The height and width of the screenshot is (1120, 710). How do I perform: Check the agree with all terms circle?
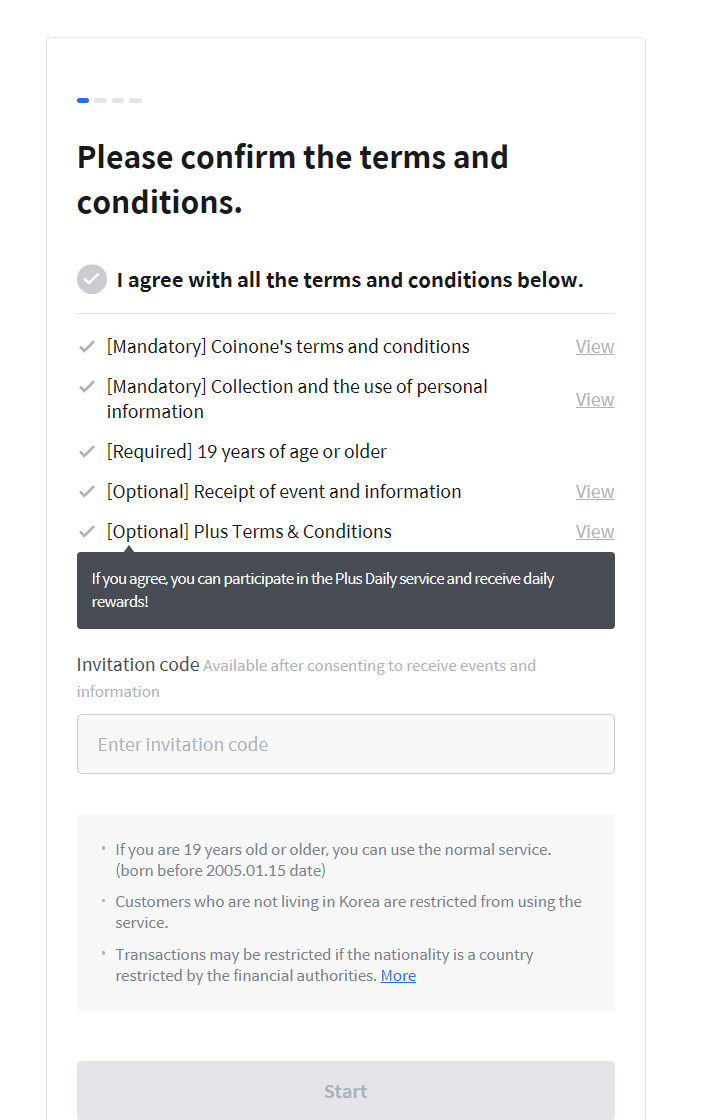click(x=92, y=279)
